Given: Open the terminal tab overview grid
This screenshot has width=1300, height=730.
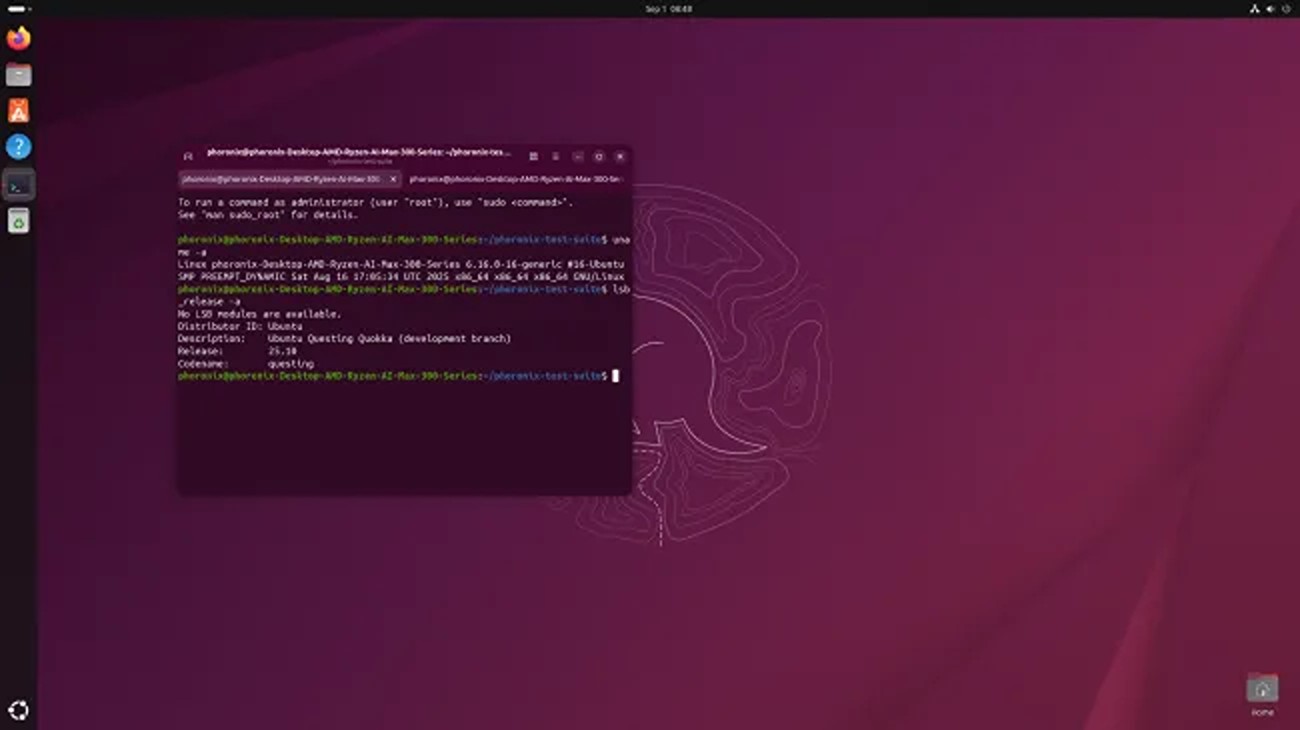Looking at the screenshot, I should 533,156.
